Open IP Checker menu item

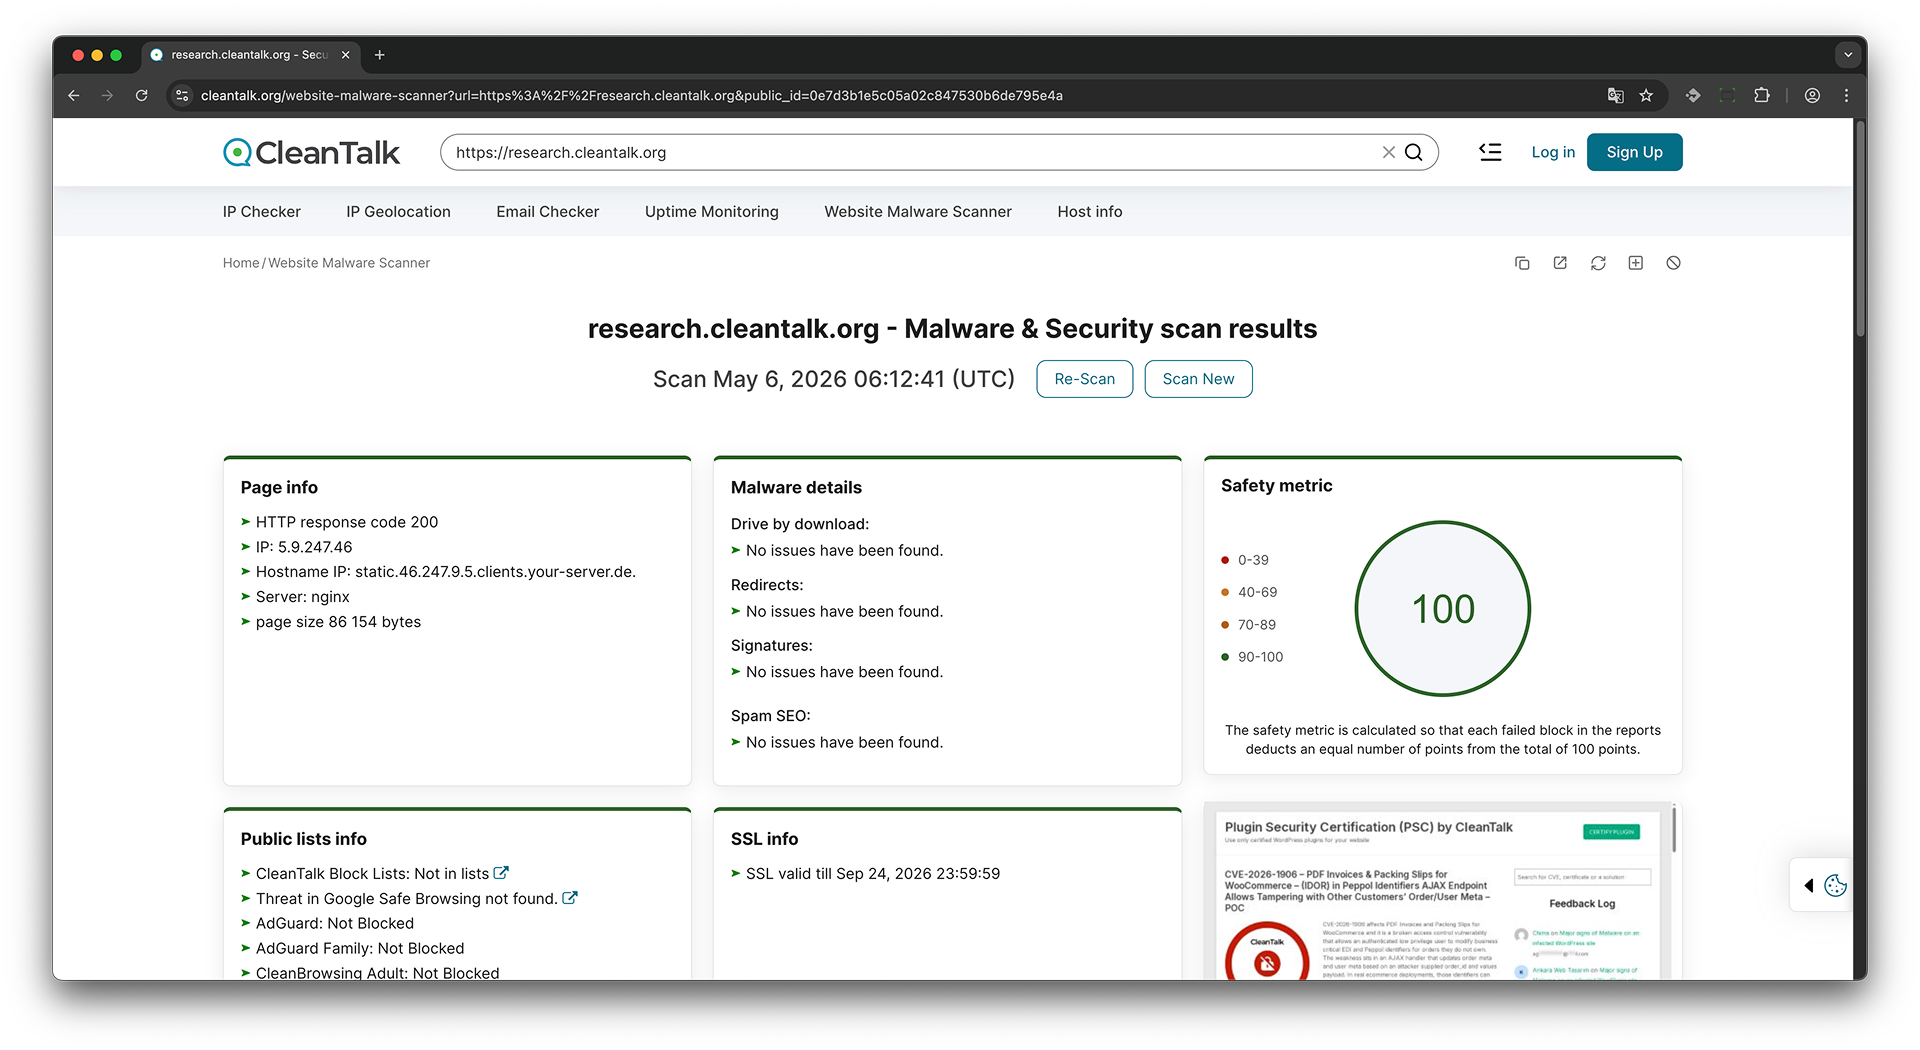262,211
